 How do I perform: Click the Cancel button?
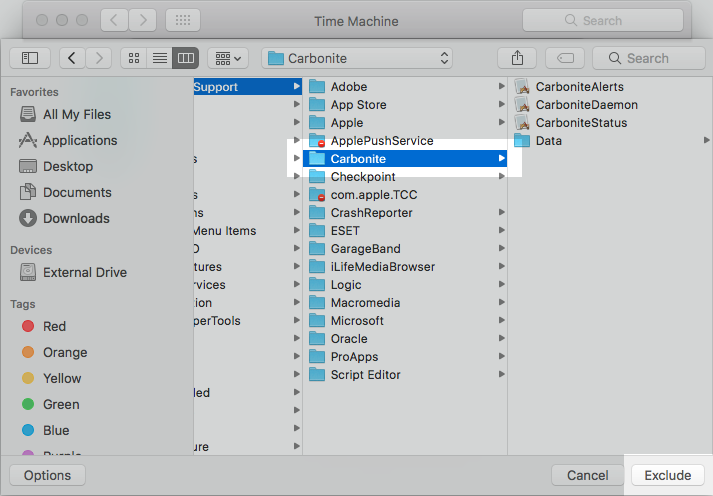587,475
